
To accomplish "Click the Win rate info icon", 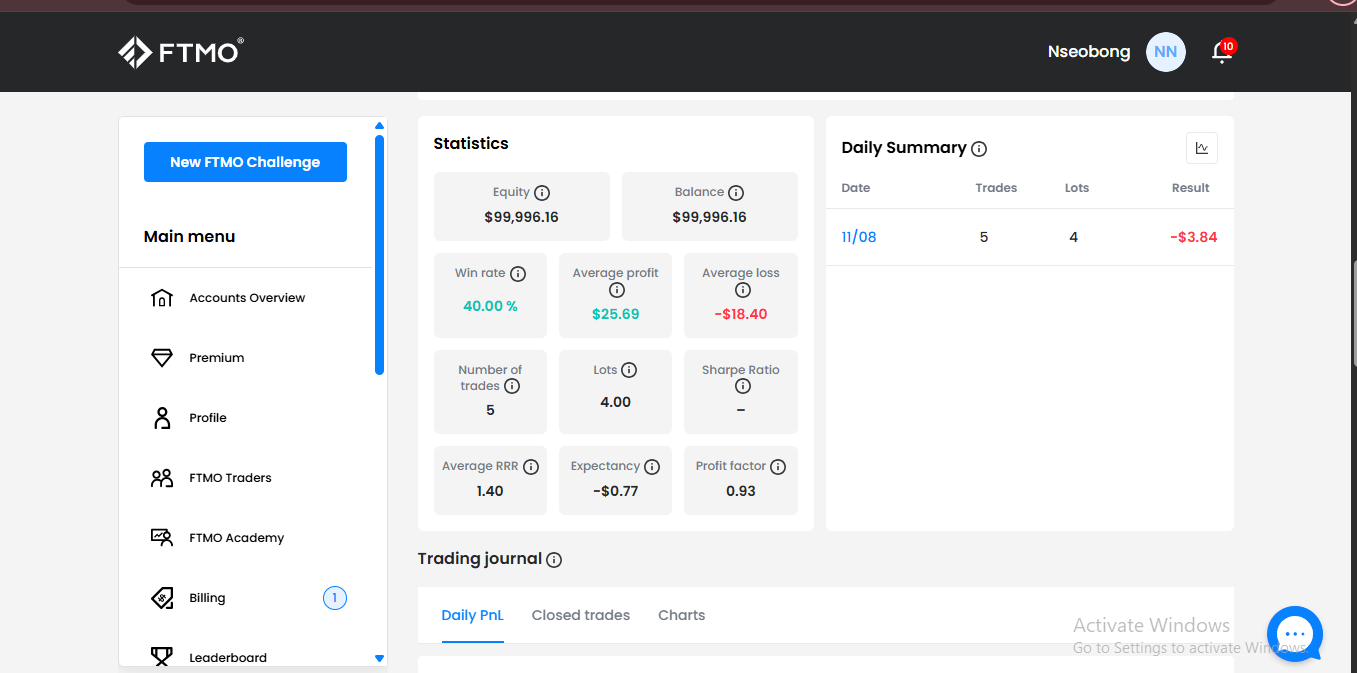I will [x=518, y=274].
